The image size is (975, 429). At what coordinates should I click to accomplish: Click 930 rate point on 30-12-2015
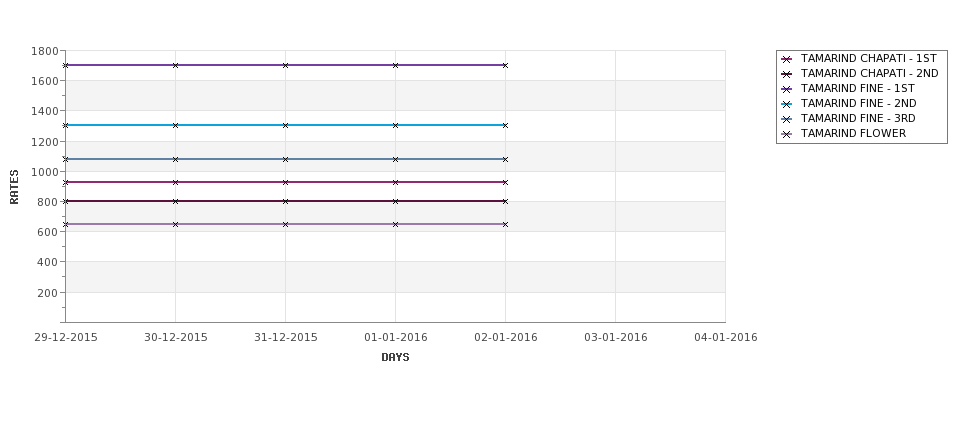tap(175, 182)
